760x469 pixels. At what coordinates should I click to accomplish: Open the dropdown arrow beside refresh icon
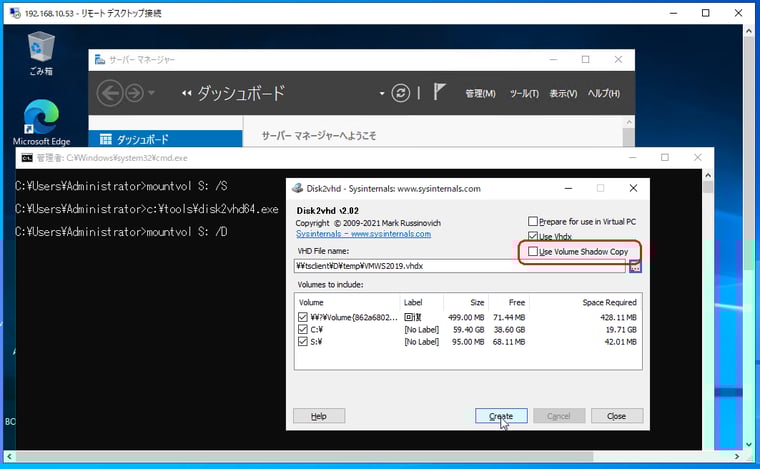click(x=382, y=94)
